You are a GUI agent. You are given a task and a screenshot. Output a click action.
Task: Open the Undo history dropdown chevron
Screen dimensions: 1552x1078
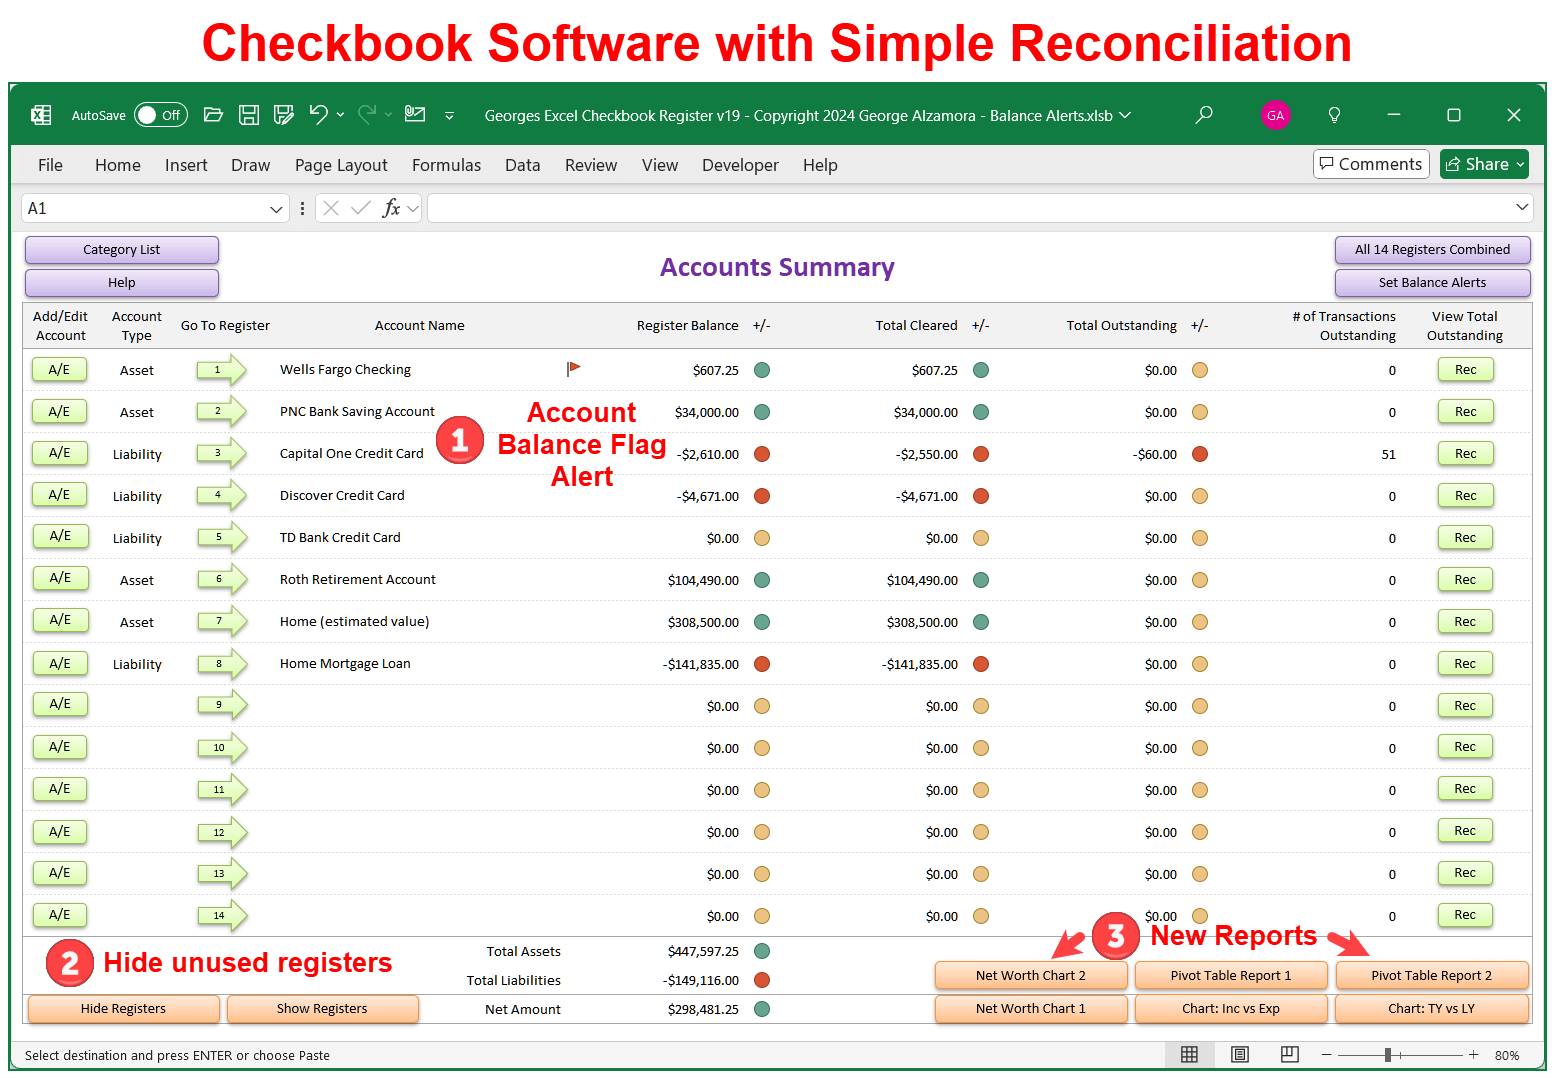pos(340,115)
